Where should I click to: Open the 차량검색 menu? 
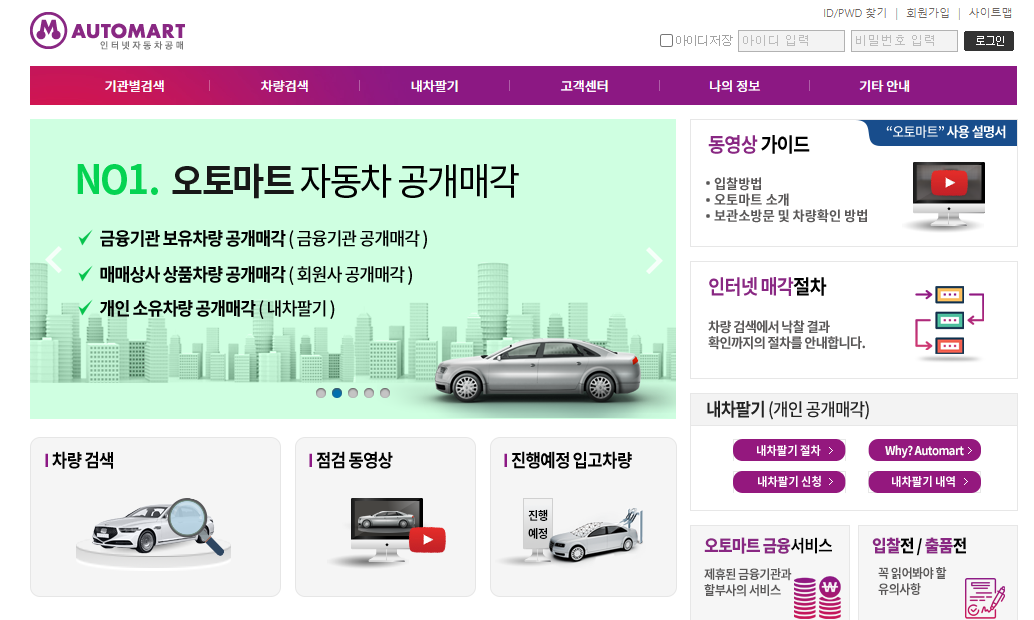[x=284, y=86]
